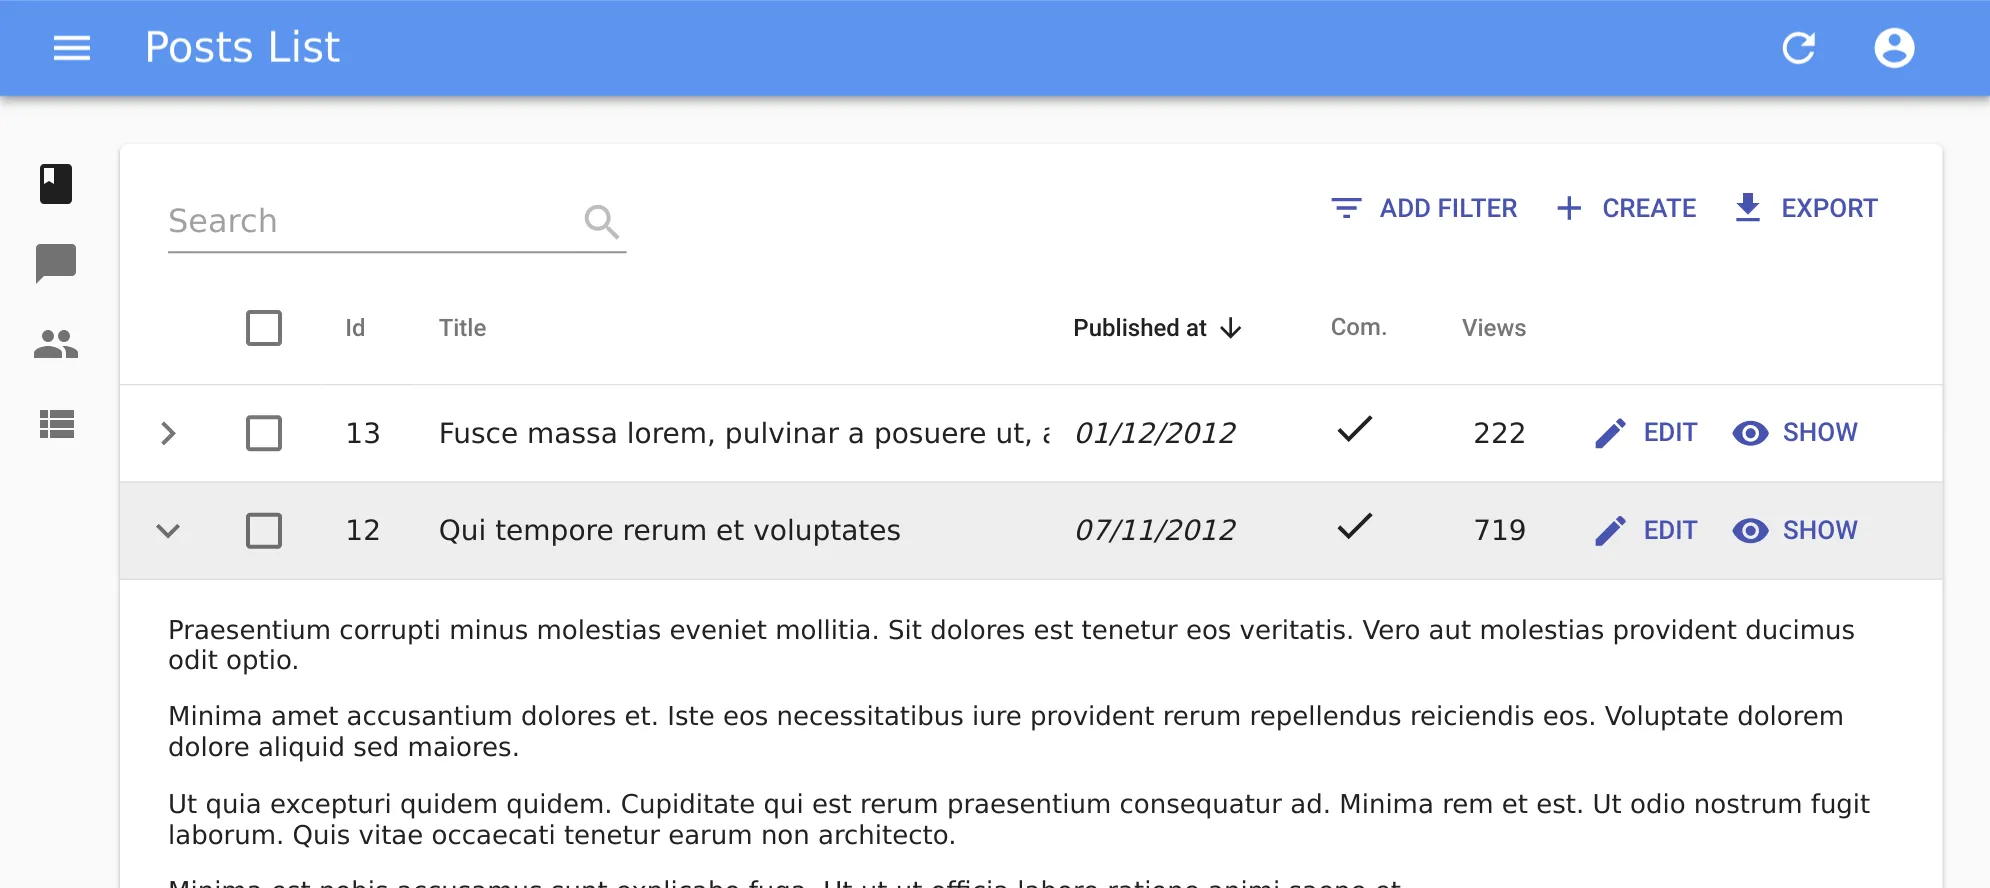Open the hamburger menu in the app bar
This screenshot has width=1990, height=888.
[72, 48]
